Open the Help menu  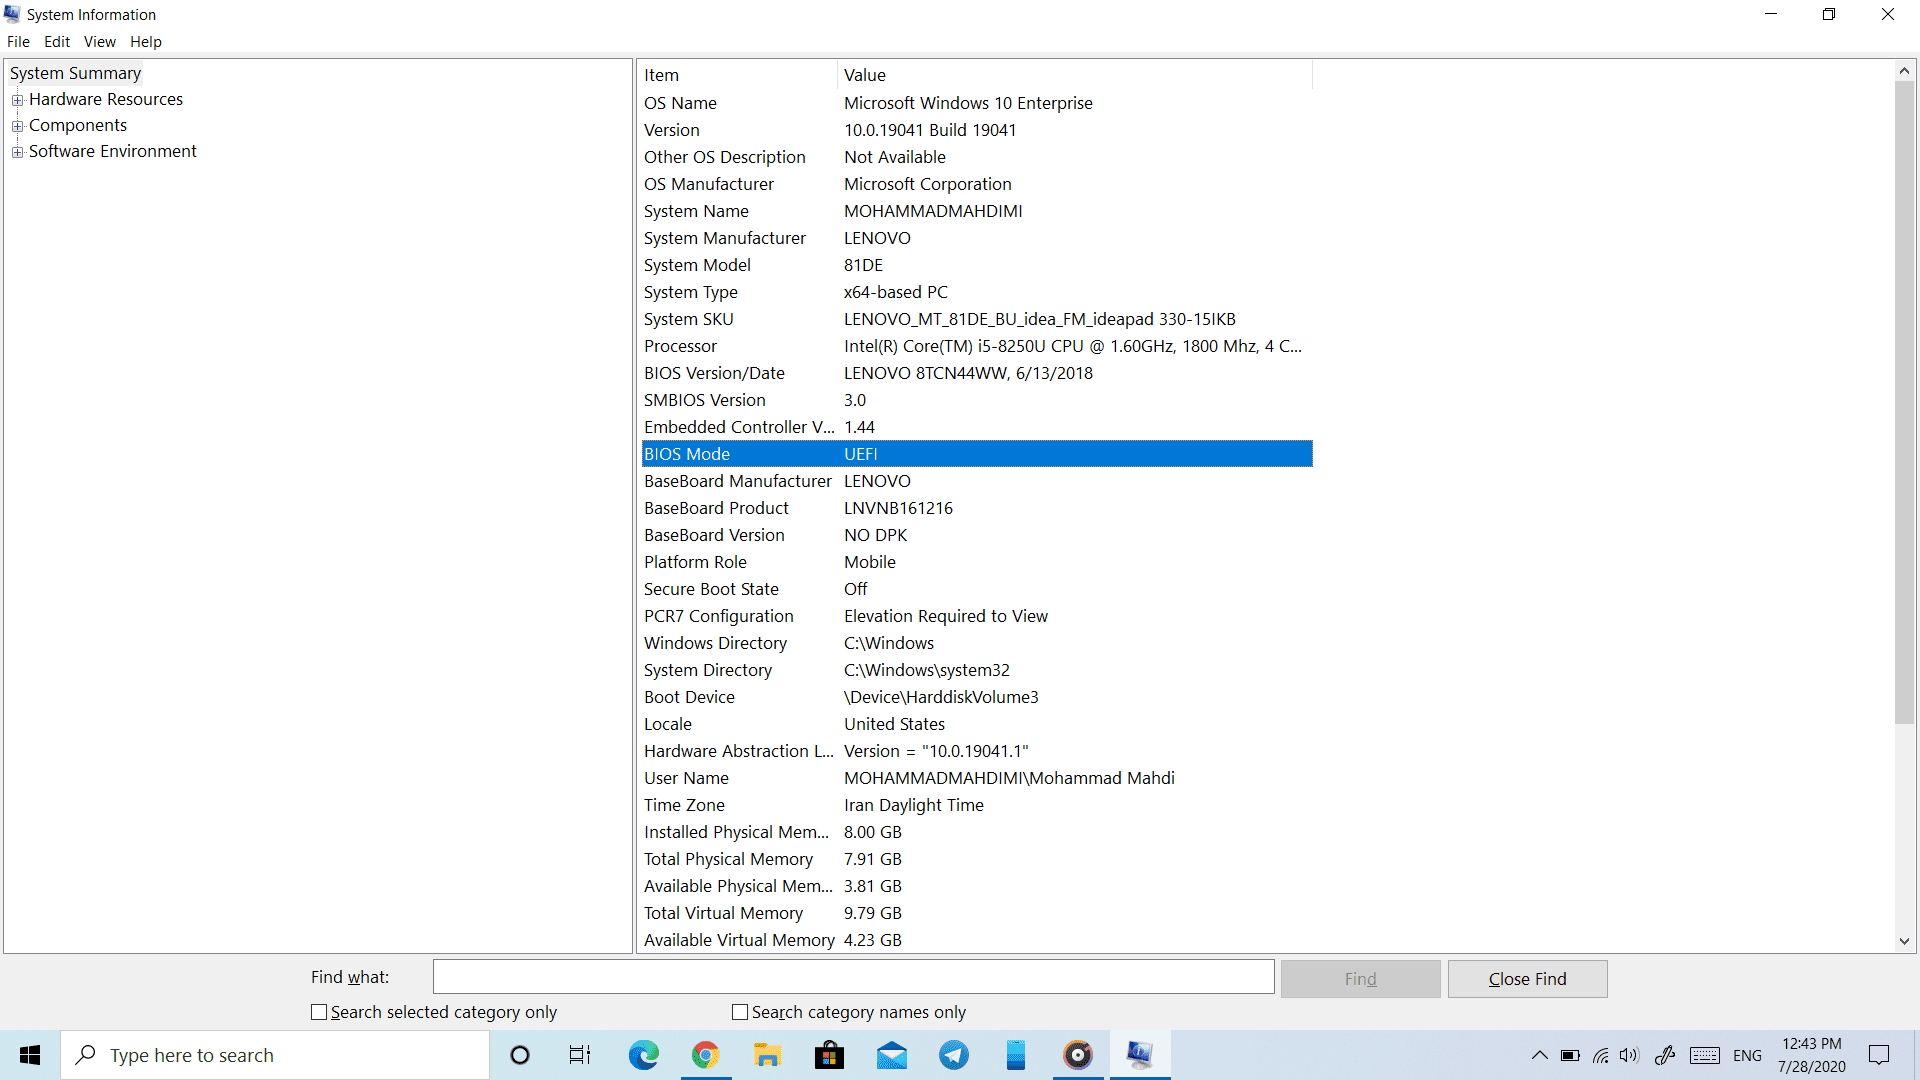tap(146, 42)
